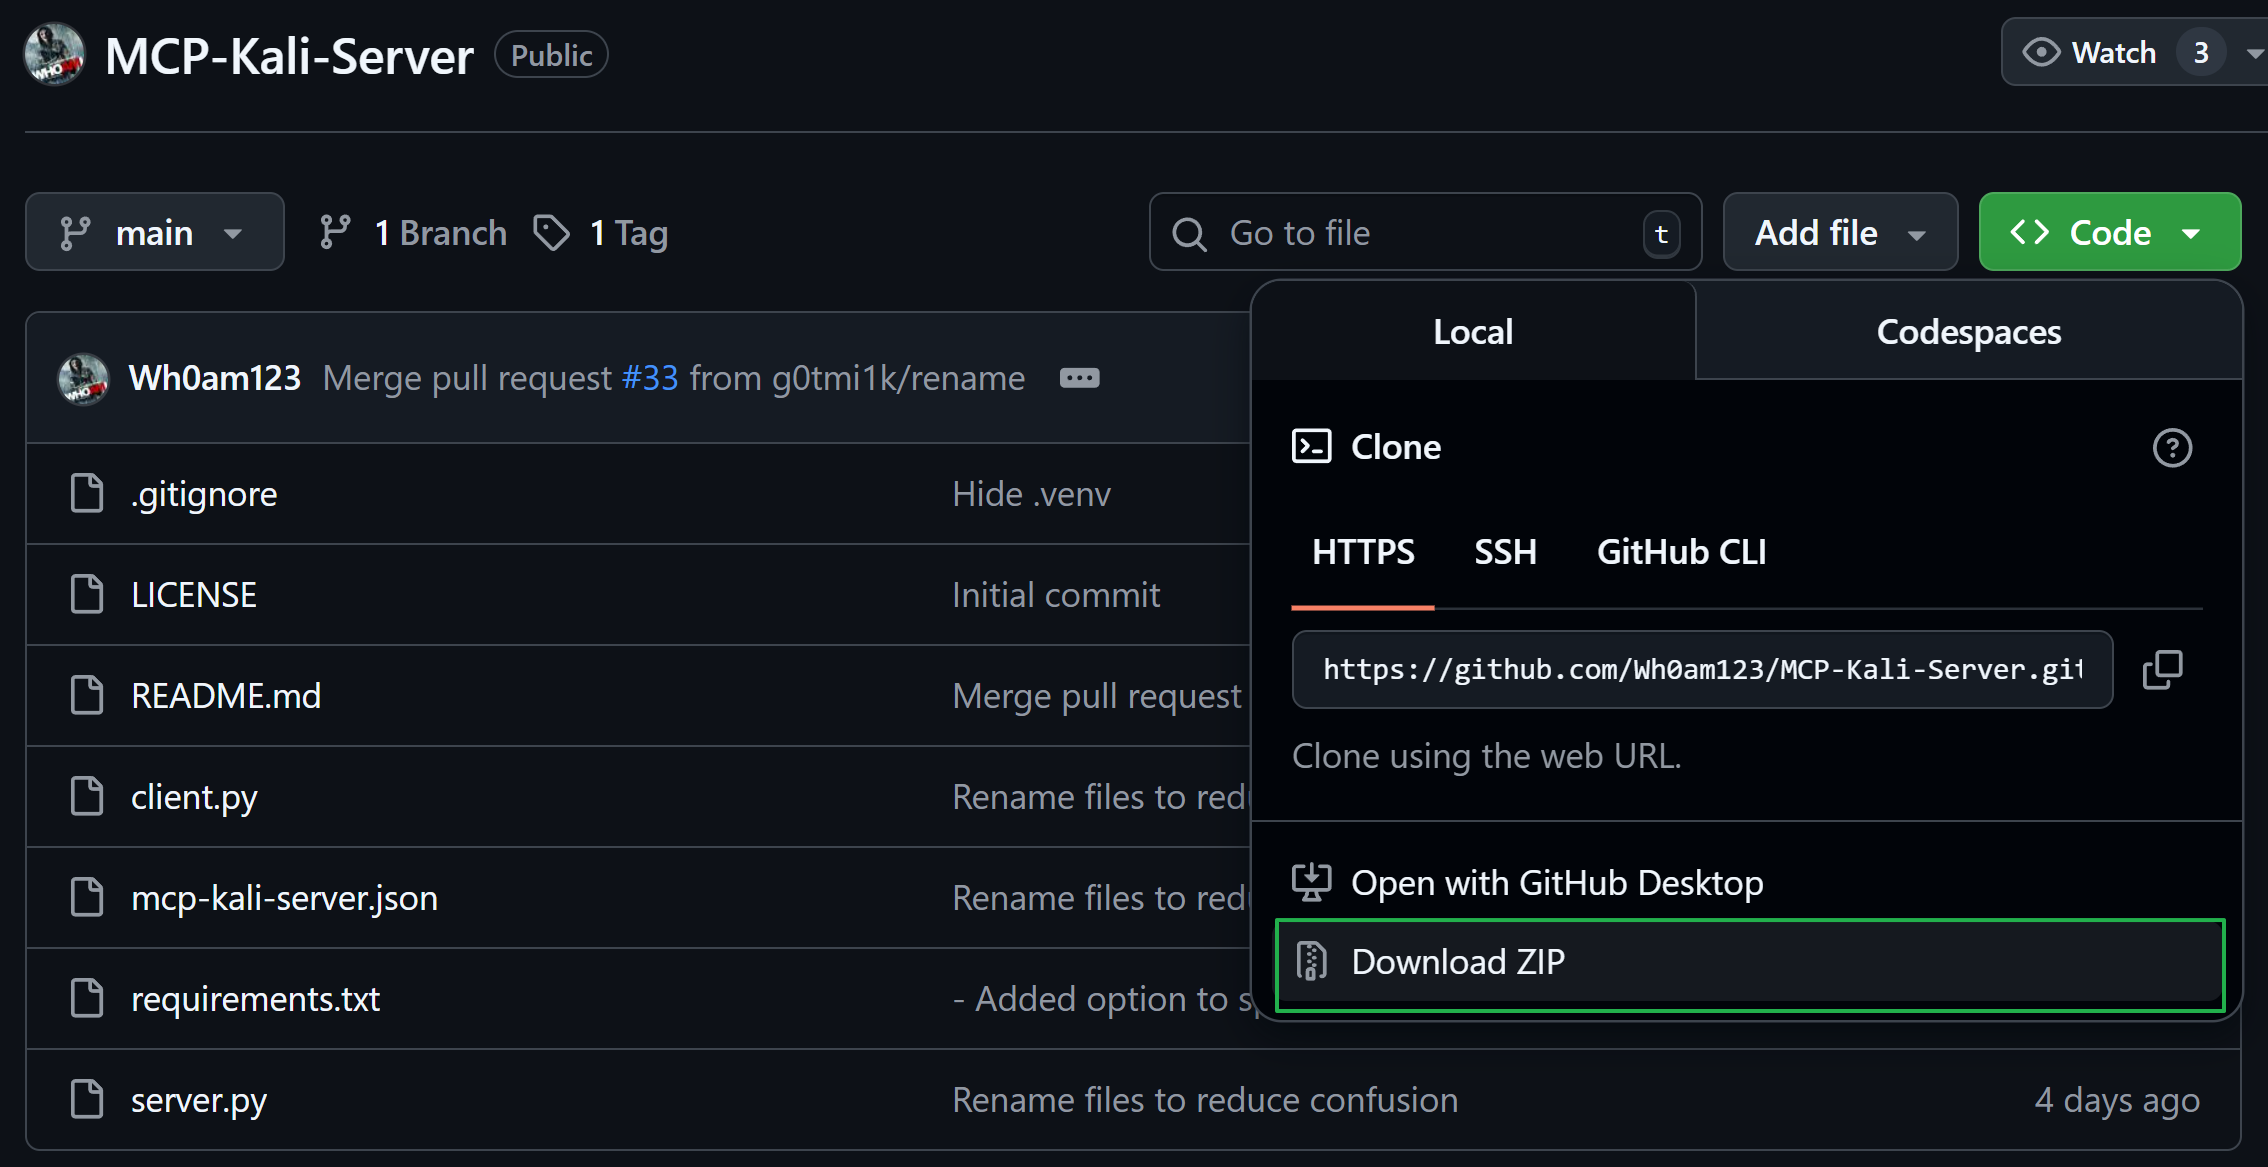Copy the clone URL to clipboard
The height and width of the screenshot is (1167, 2268).
(2162, 669)
